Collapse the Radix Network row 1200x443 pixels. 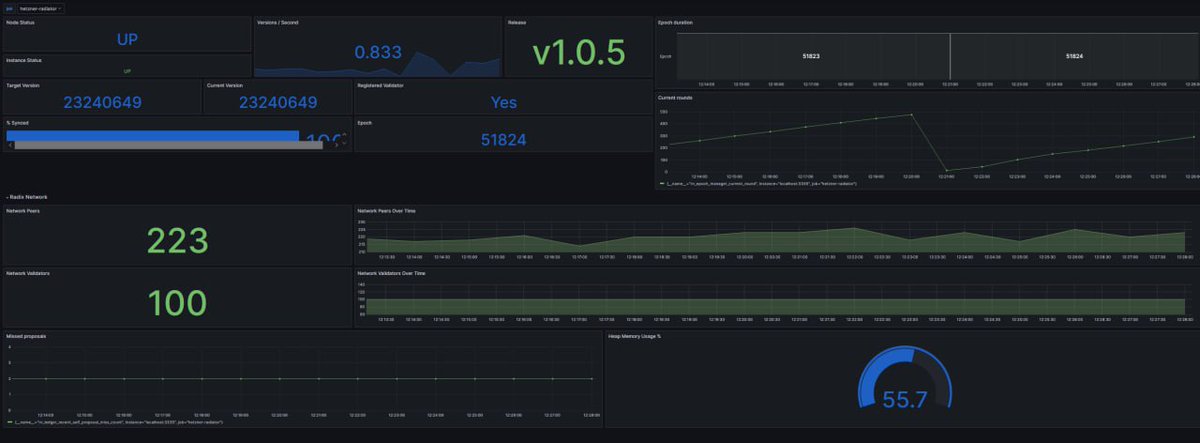click(x=27, y=198)
